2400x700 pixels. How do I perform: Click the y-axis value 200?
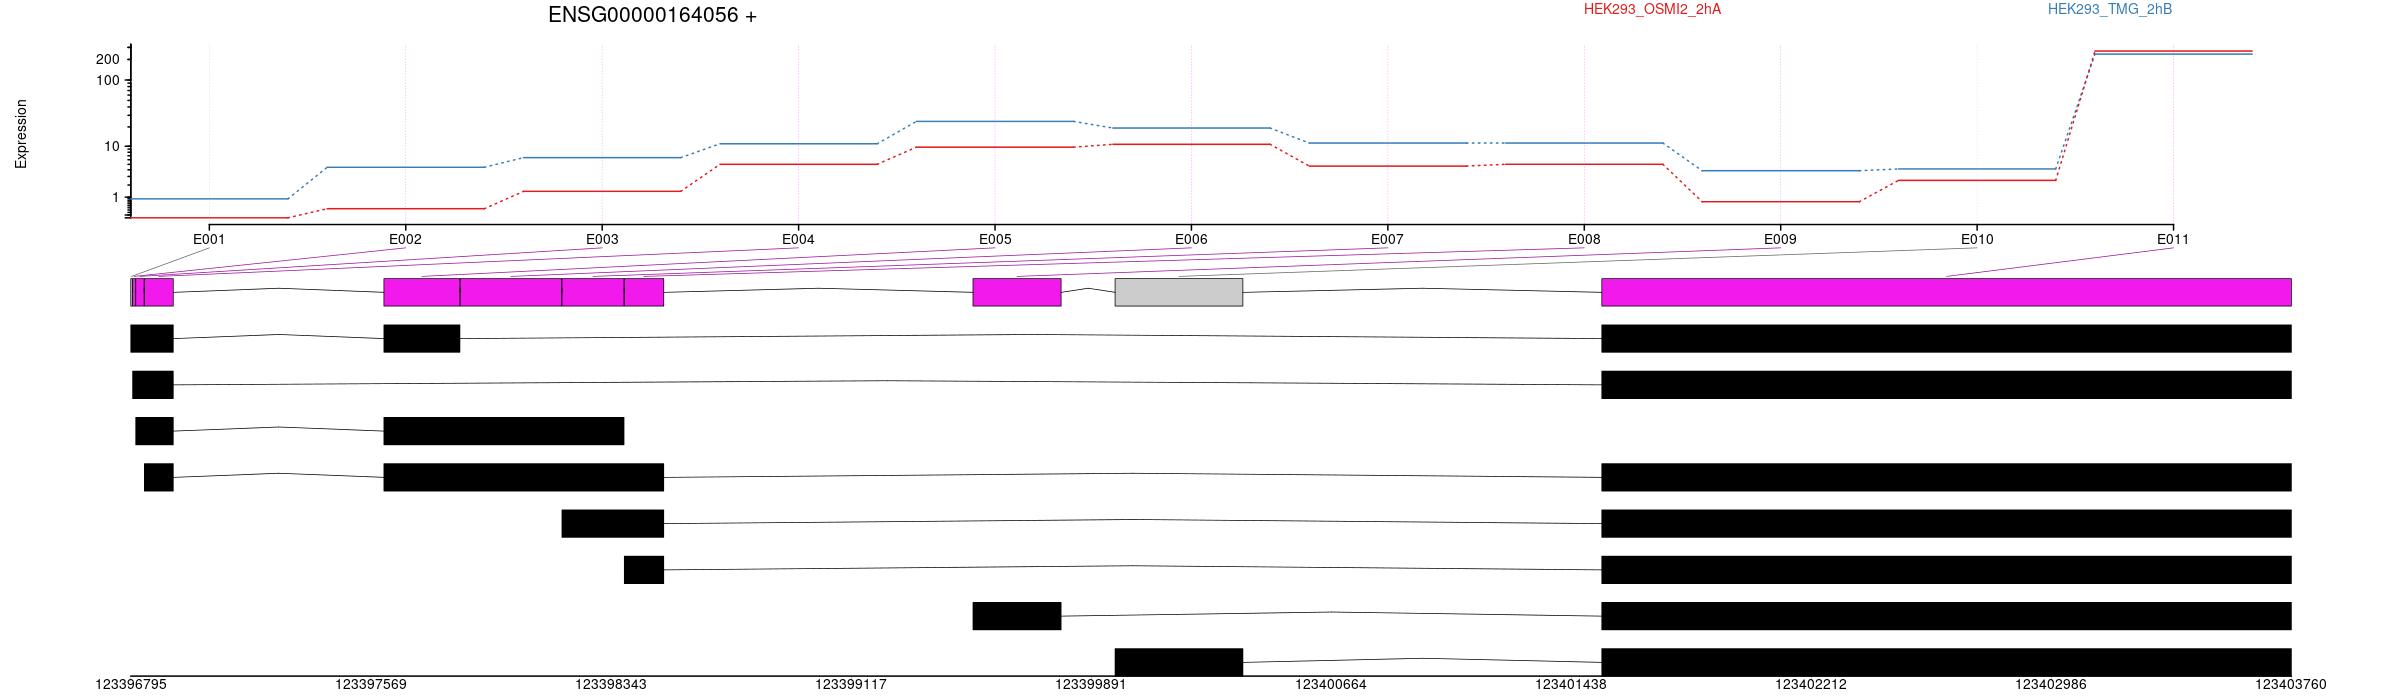tap(107, 59)
